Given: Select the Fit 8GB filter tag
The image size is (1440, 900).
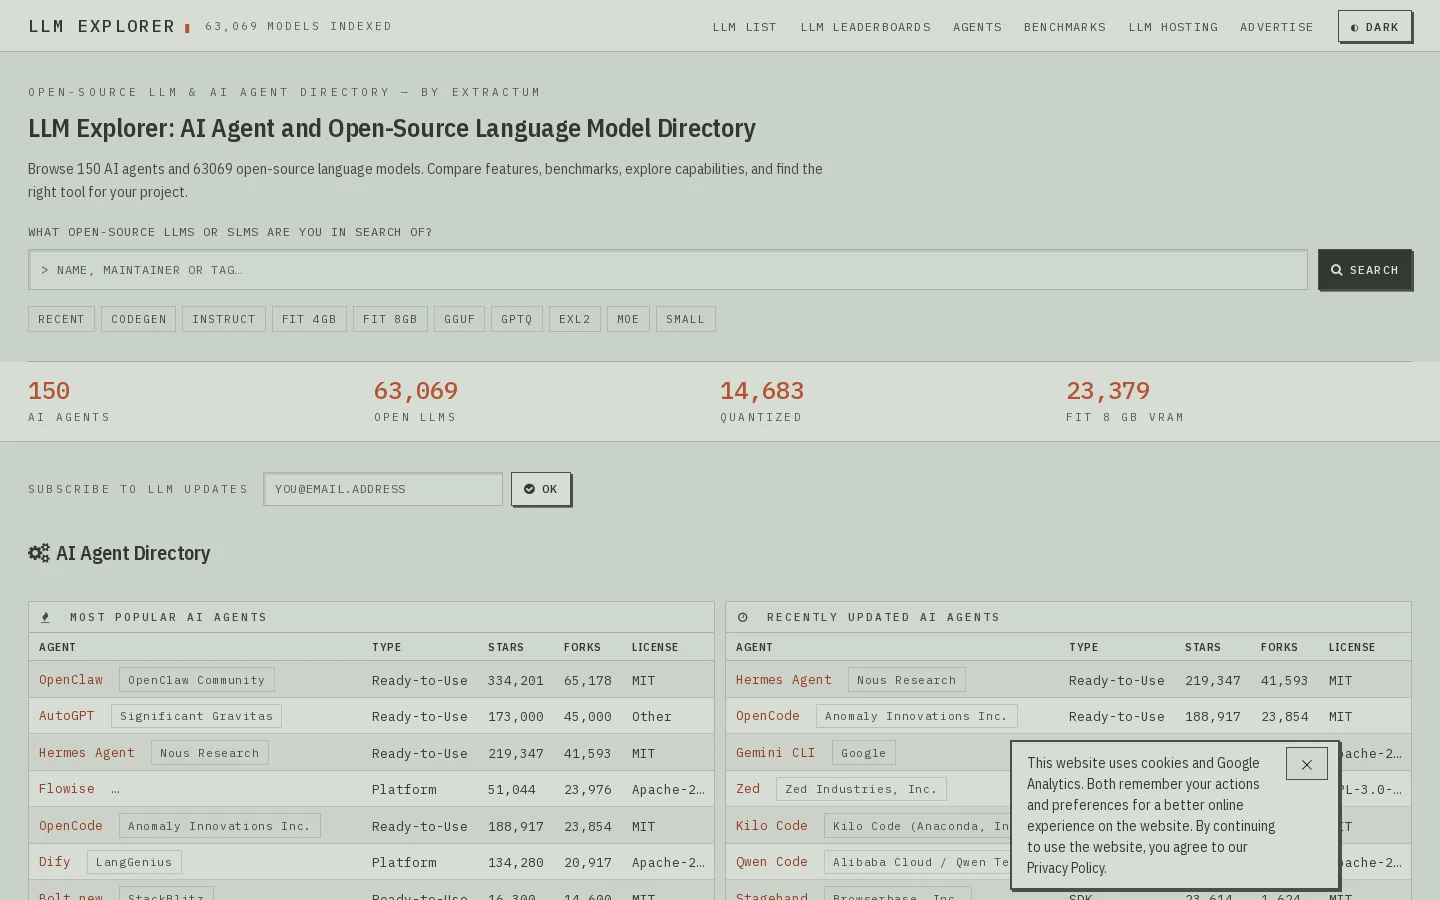Looking at the screenshot, I should coord(390,319).
